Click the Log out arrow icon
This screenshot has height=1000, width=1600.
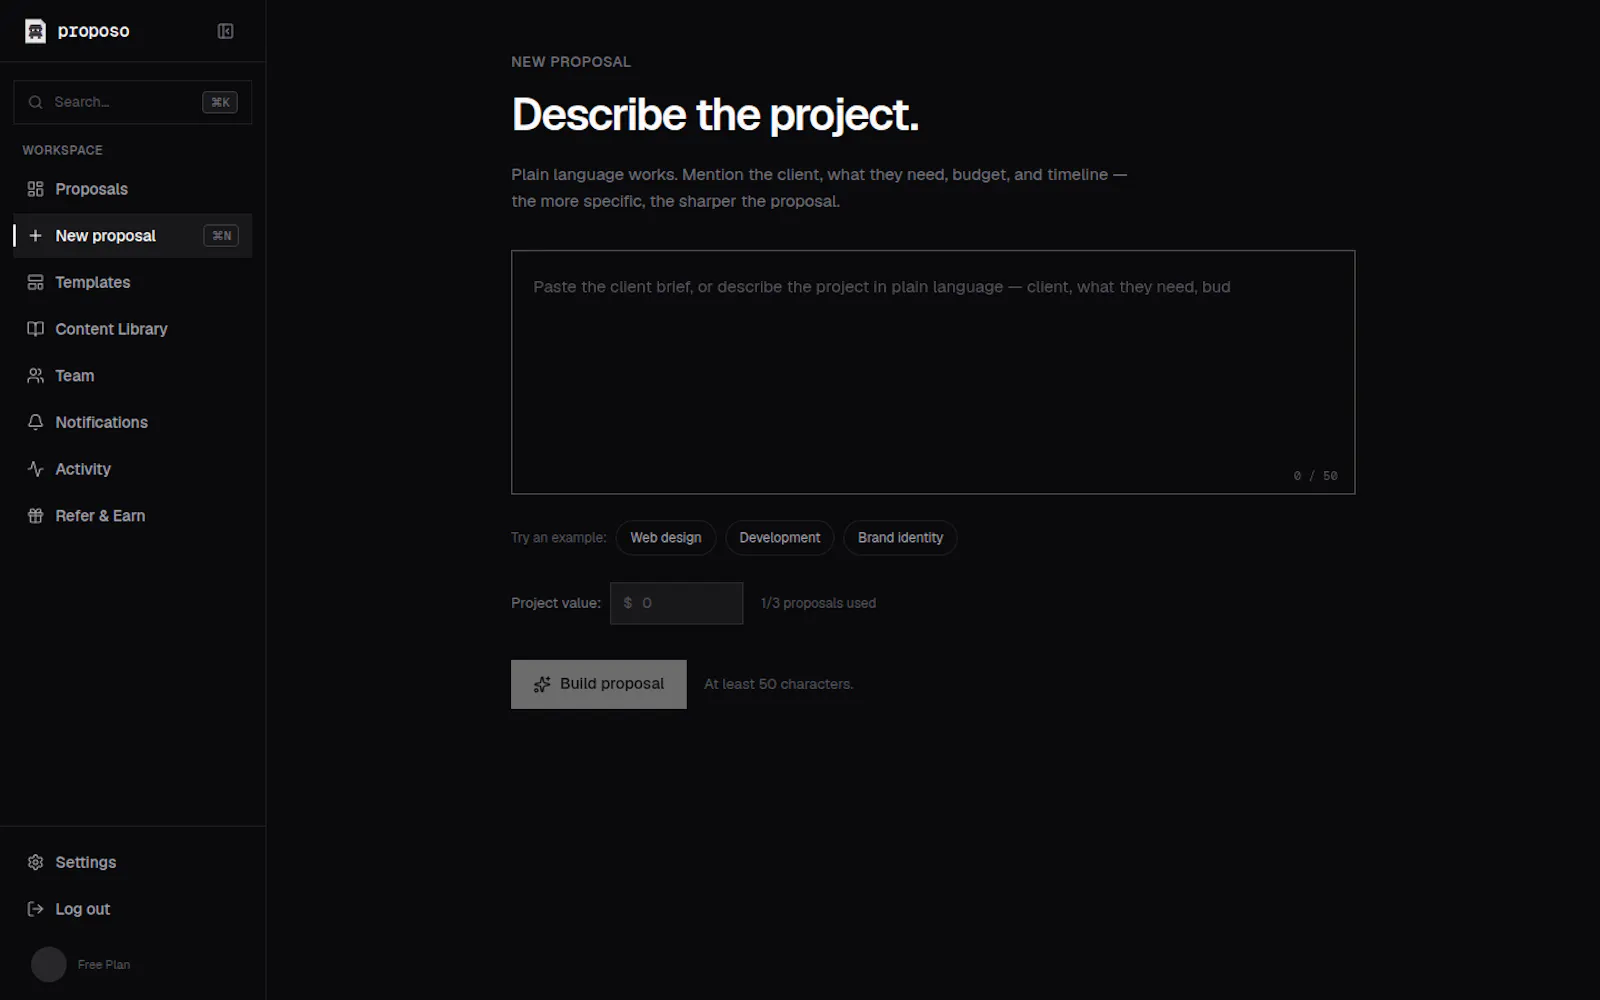(x=36, y=909)
